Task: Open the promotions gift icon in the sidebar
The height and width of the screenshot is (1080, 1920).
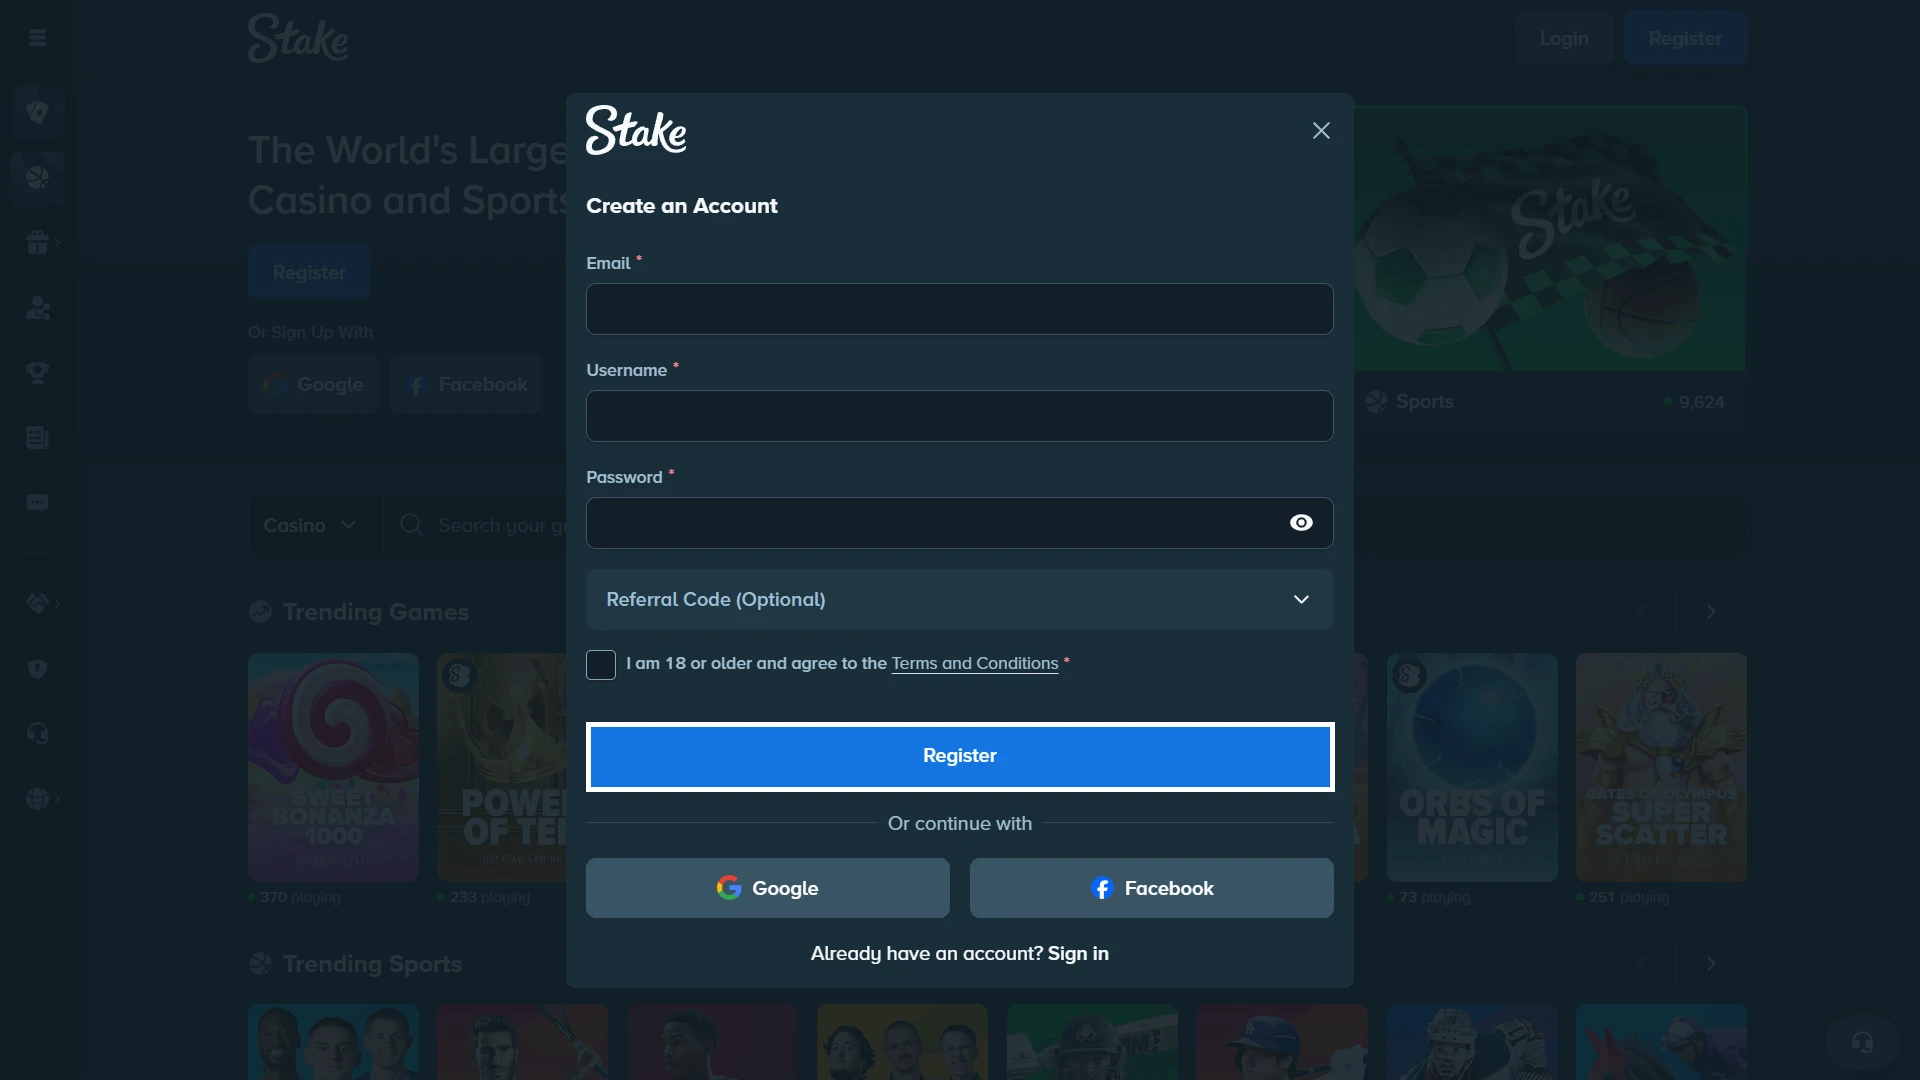Action: (x=38, y=242)
